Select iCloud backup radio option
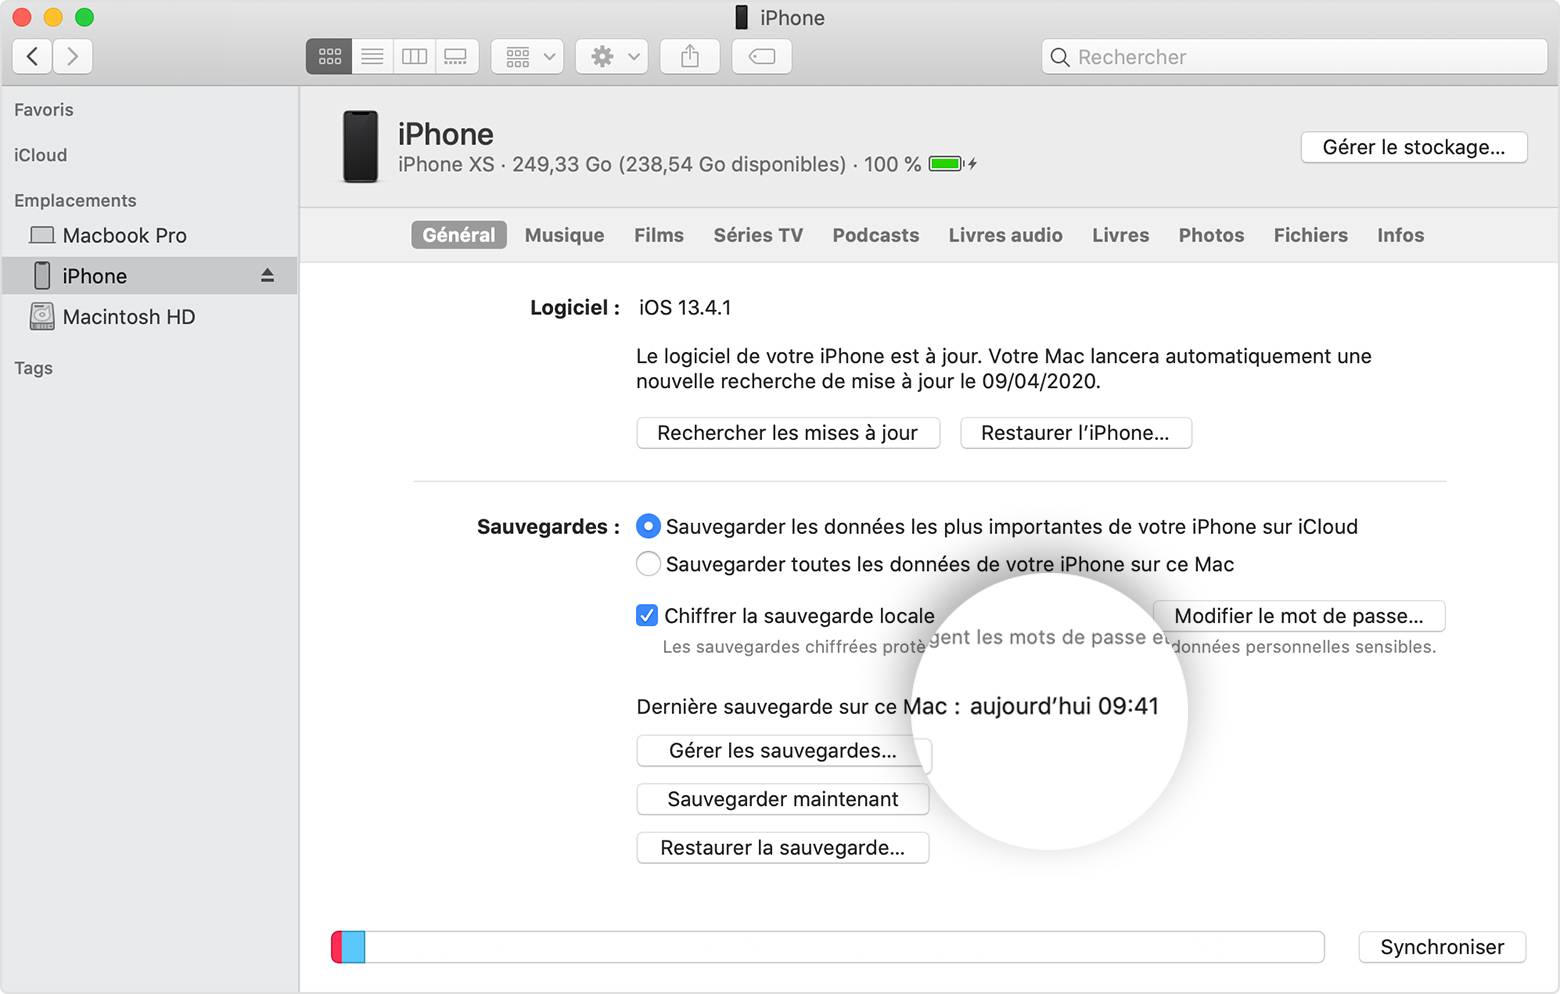The width and height of the screenshot is (1560, 994). (648, 526)
